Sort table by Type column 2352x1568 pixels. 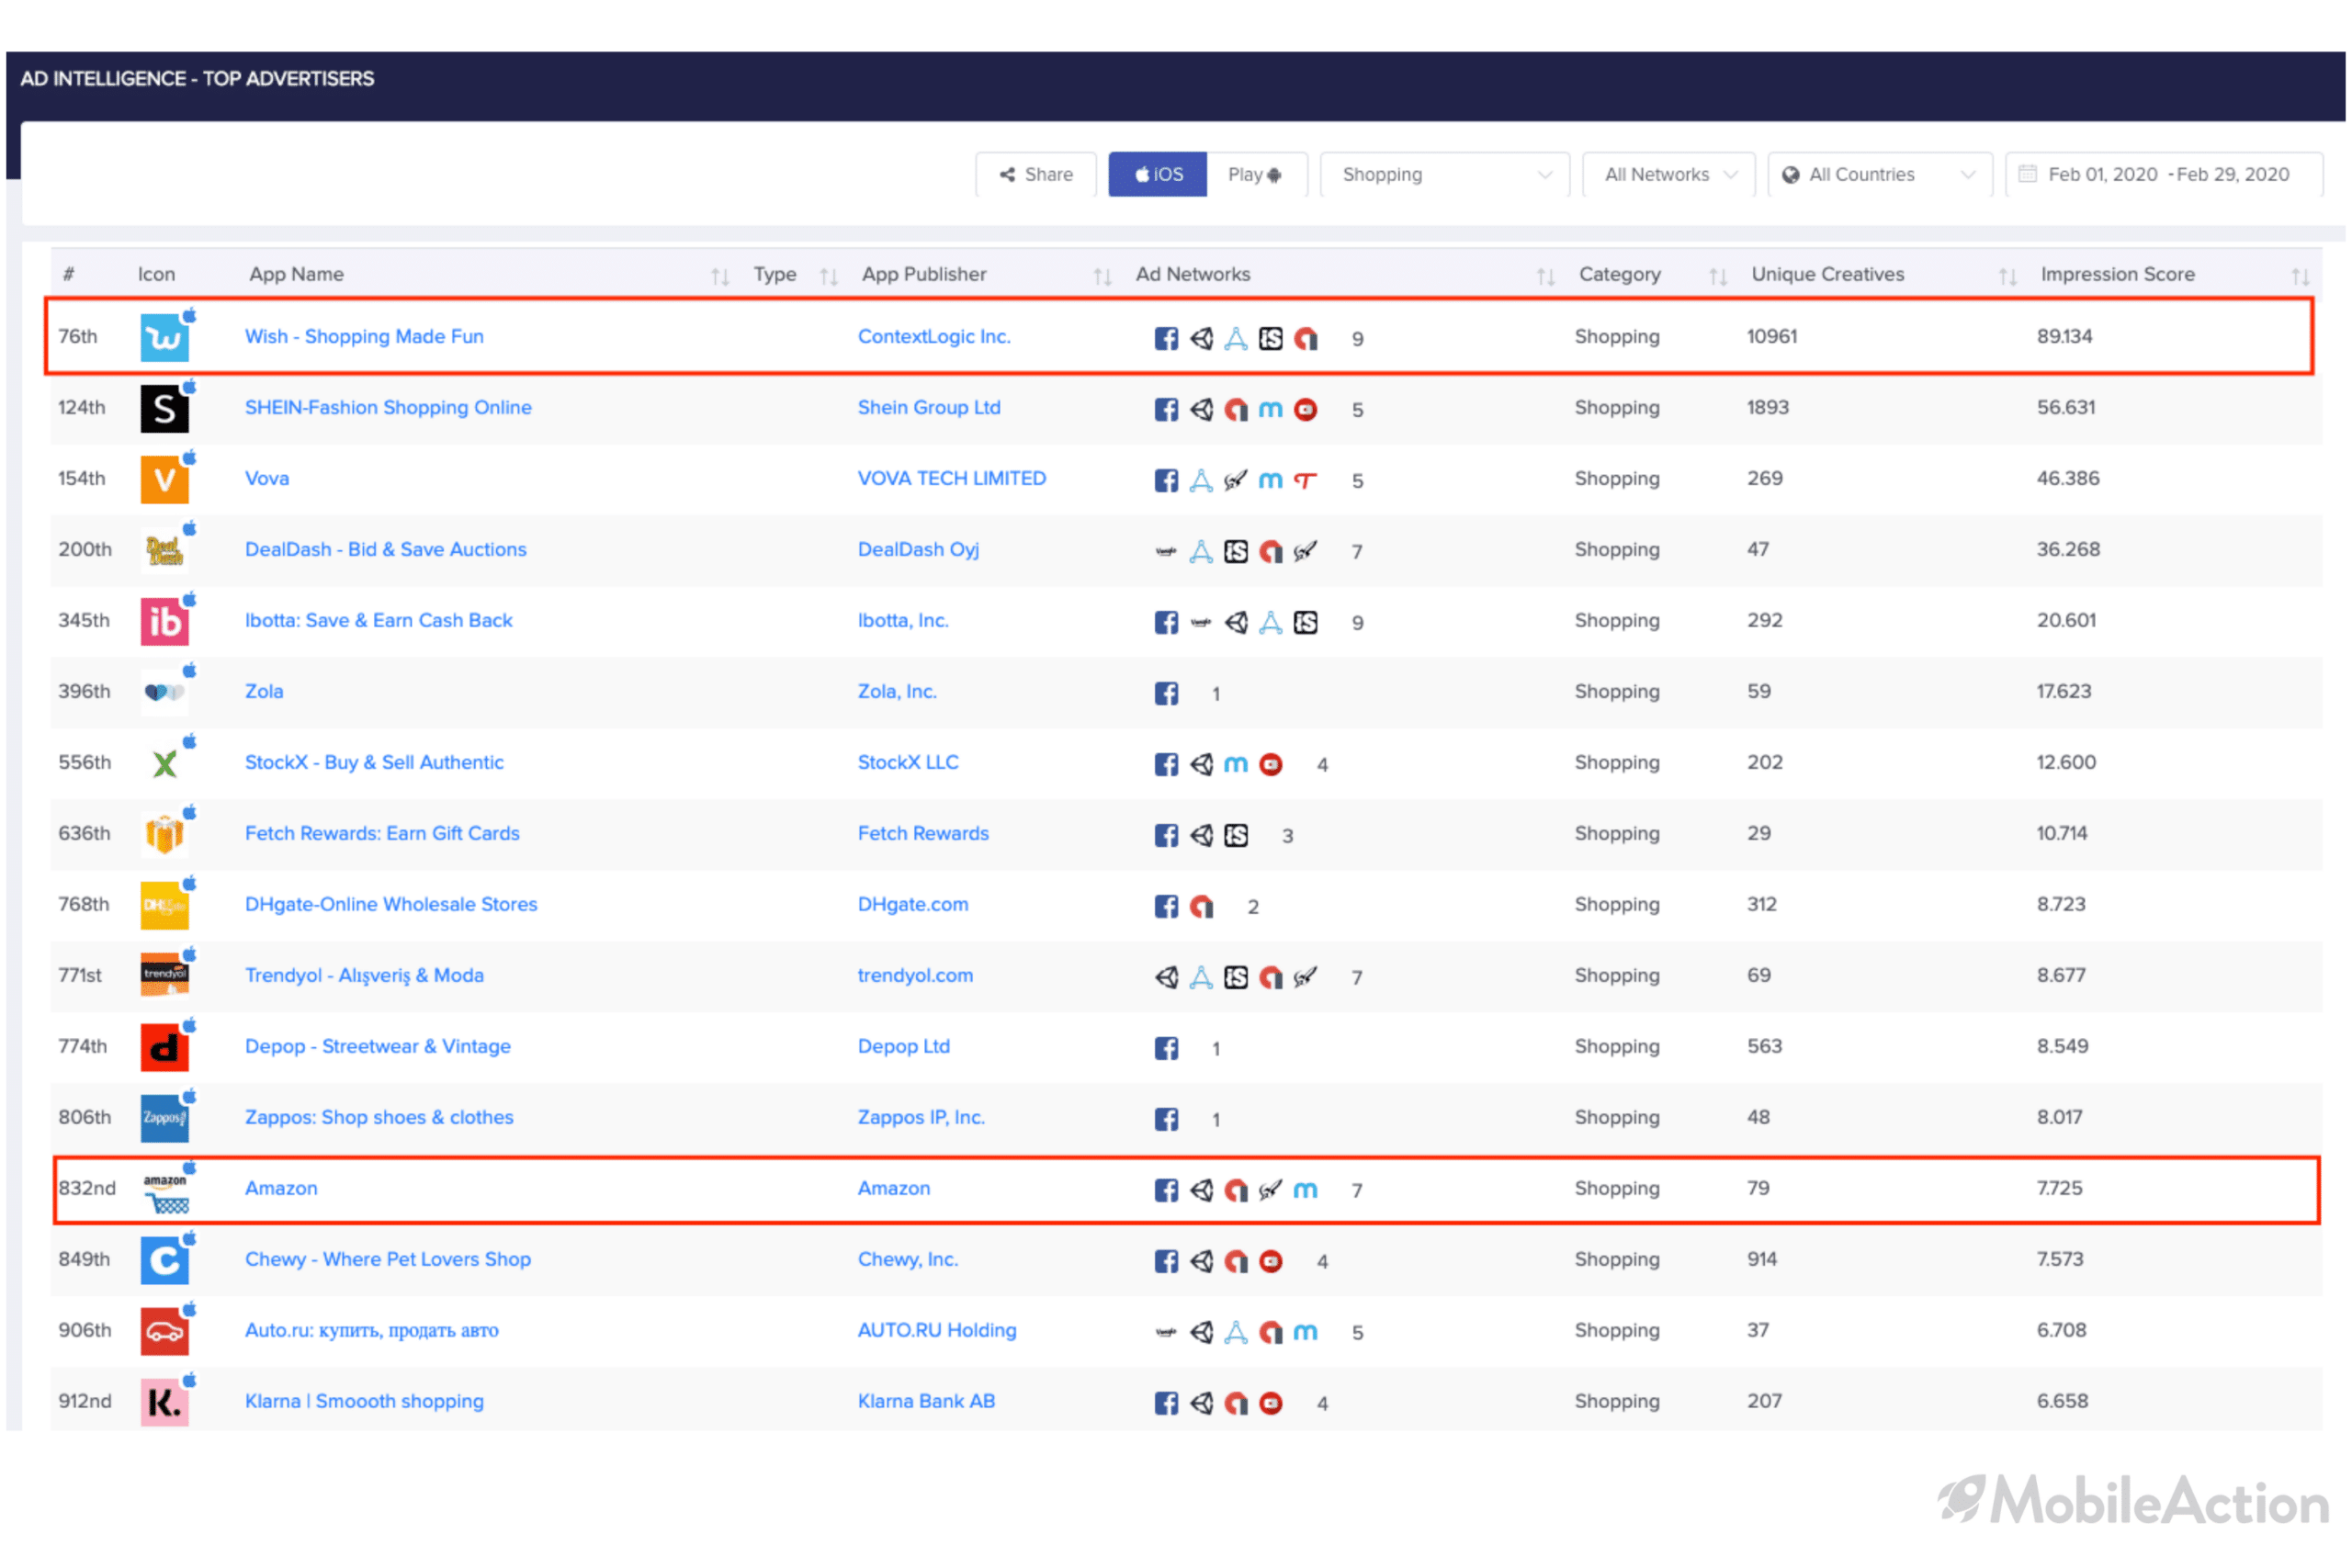[828, 276]
